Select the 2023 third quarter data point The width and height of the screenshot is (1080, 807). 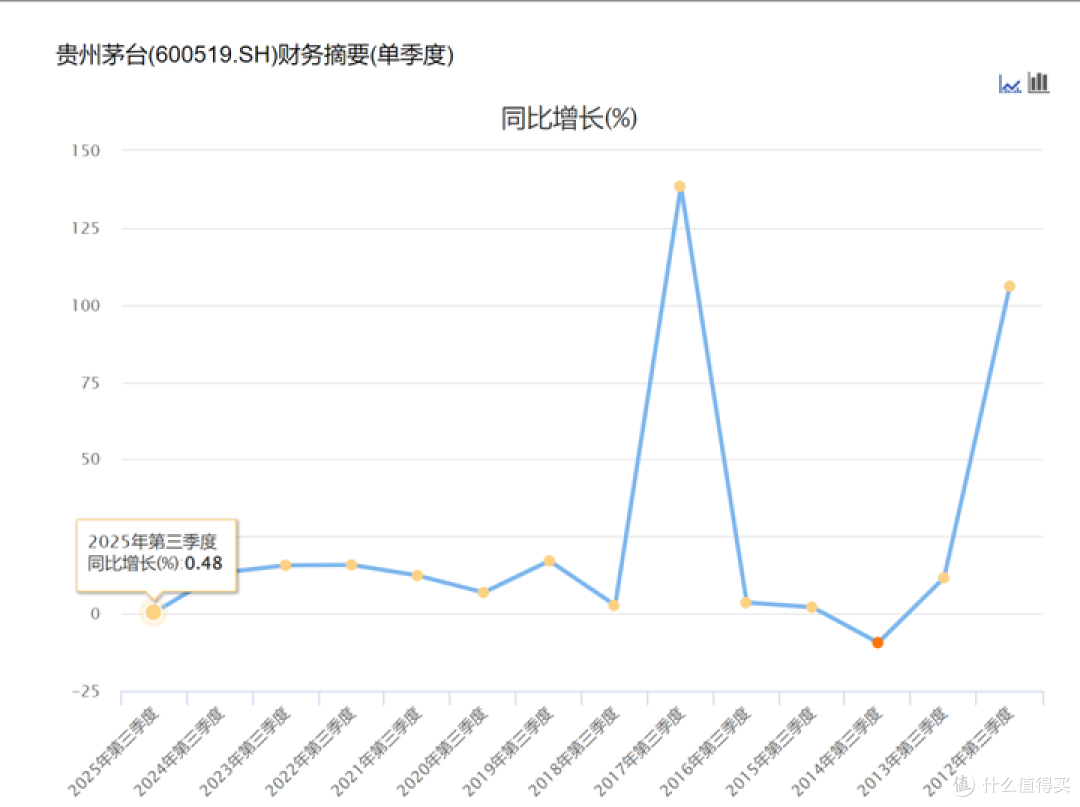point(285,565)
